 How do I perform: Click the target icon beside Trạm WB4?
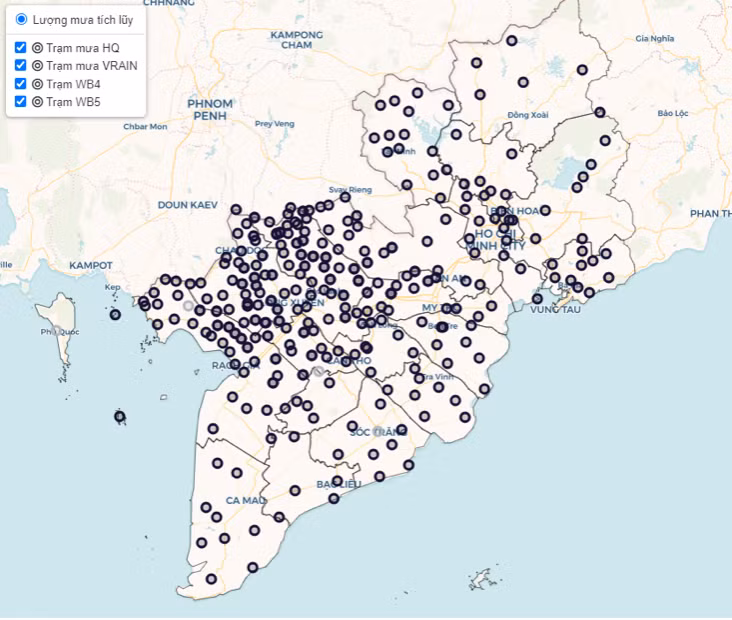click(38, 83)
